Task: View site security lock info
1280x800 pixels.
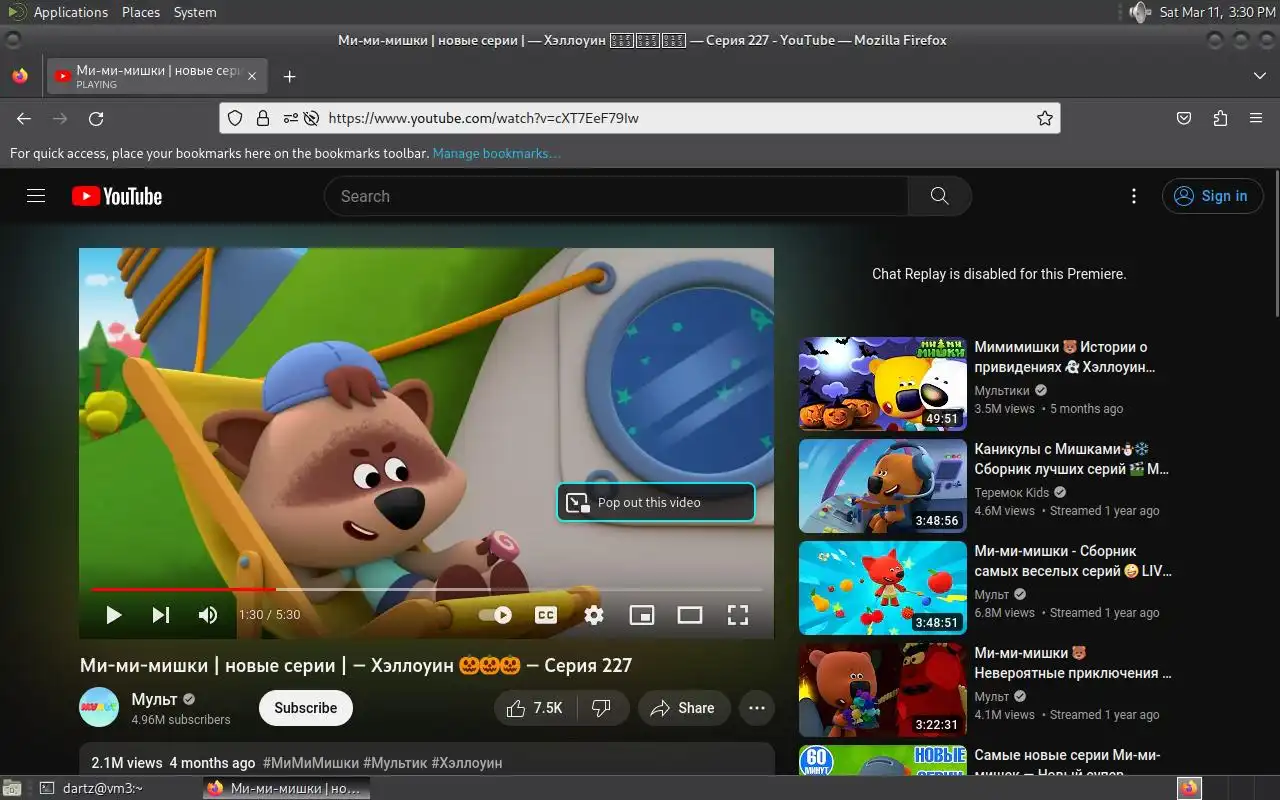Action: click(x=263, y=118)
